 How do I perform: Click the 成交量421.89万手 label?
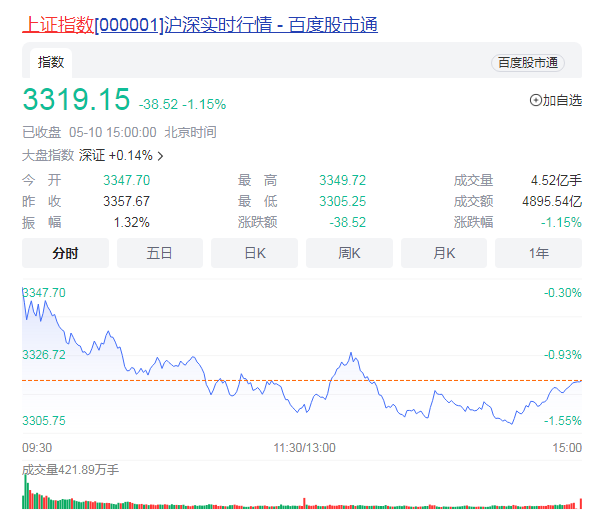70,469
